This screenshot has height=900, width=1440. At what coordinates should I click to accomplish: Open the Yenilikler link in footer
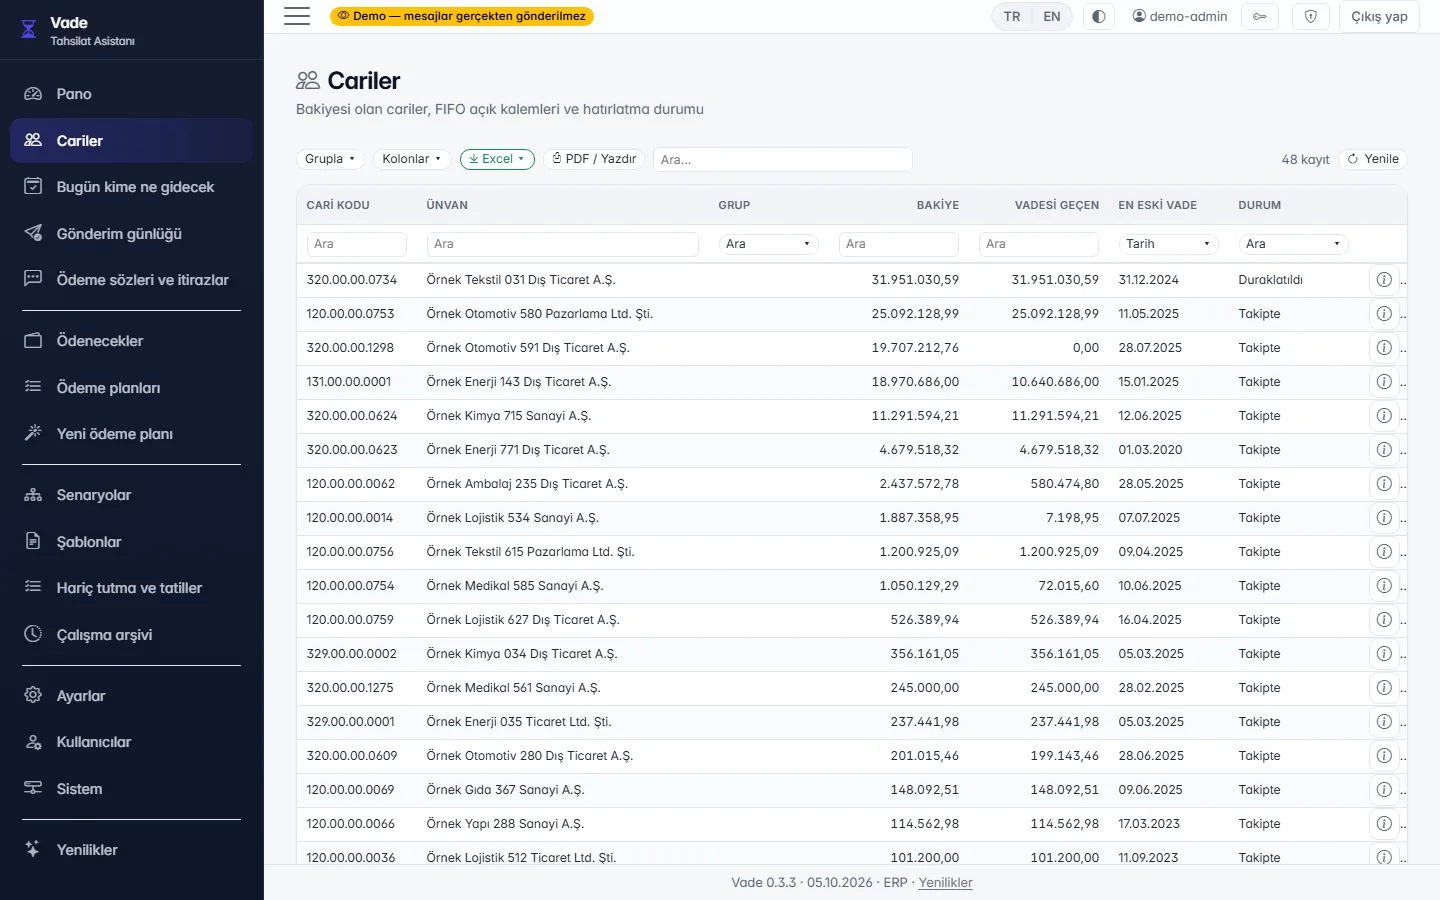(x=945, y=883)
